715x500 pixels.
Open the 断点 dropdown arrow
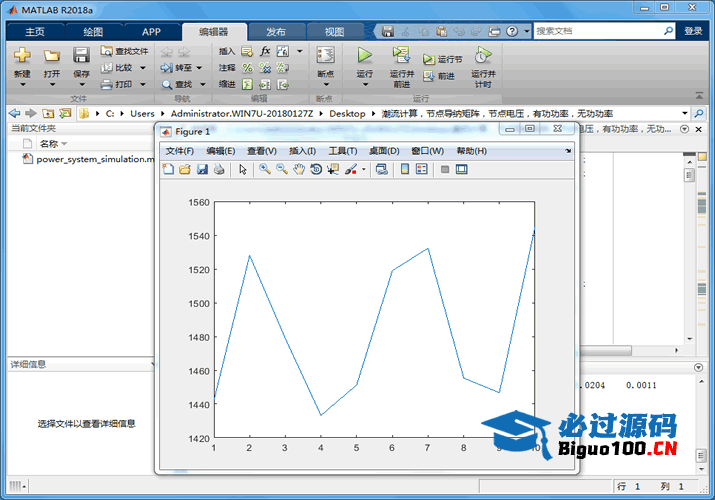(x=326, y=85)
